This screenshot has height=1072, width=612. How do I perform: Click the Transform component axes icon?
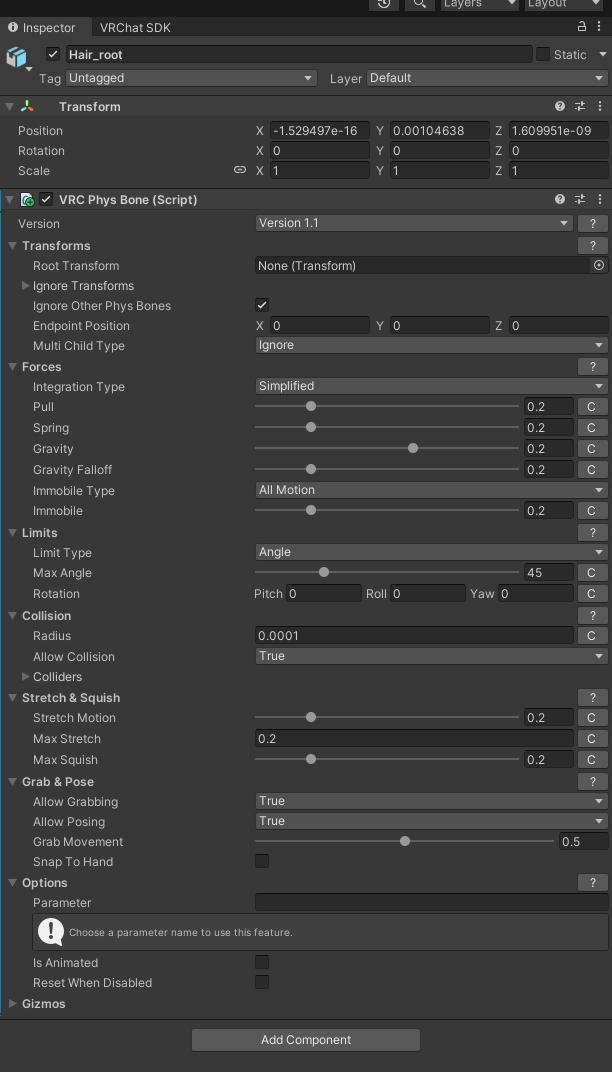click(x=27, y=106)
